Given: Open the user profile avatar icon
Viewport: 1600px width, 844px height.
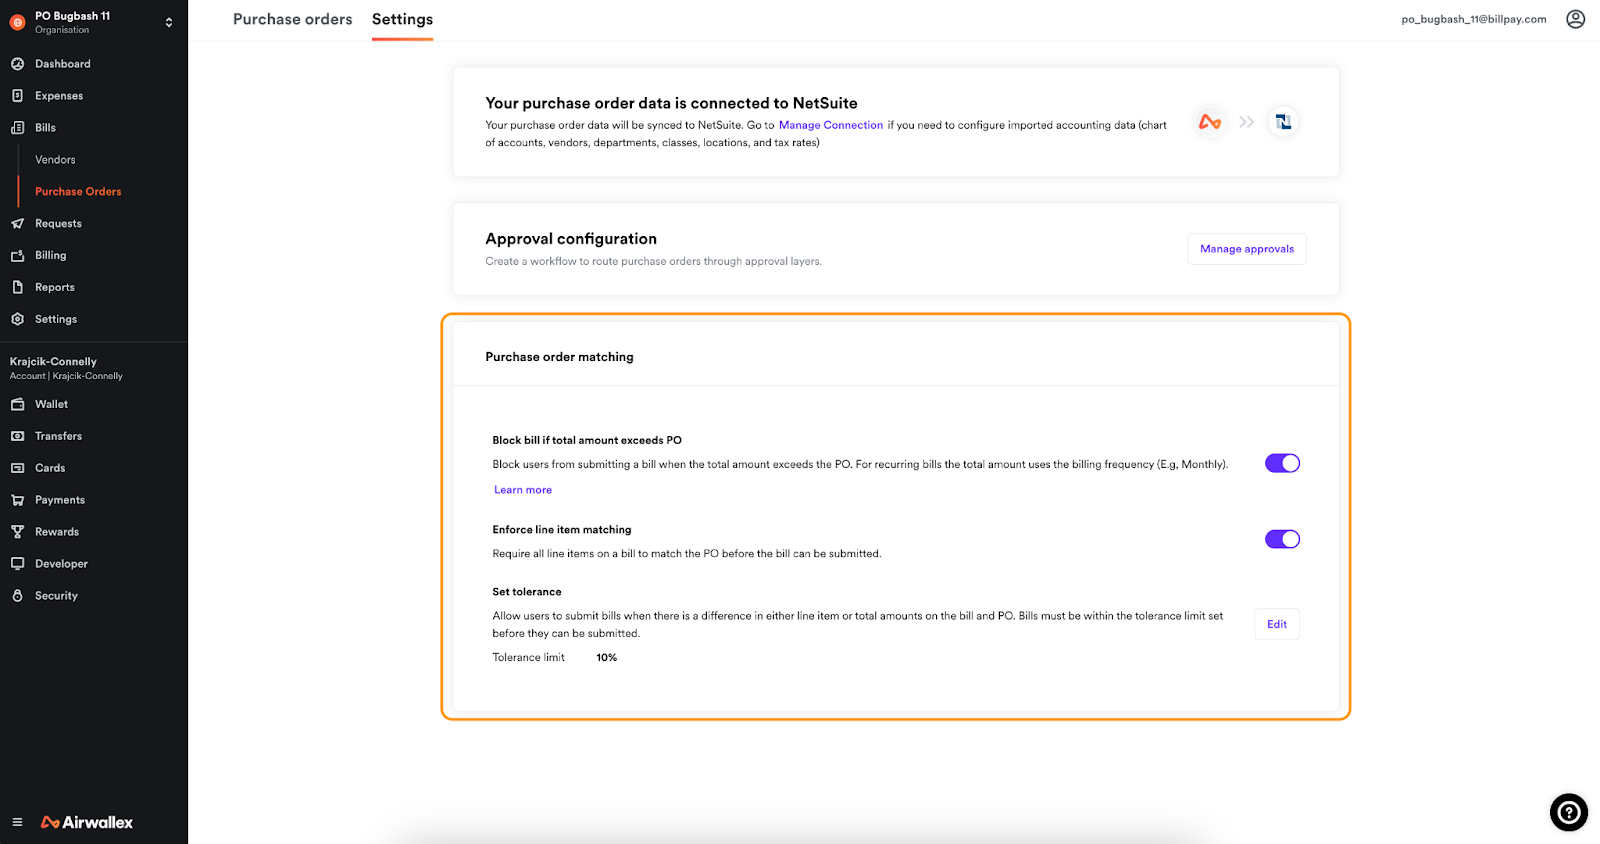Looking at the screenshot, I should (1575, 19).
